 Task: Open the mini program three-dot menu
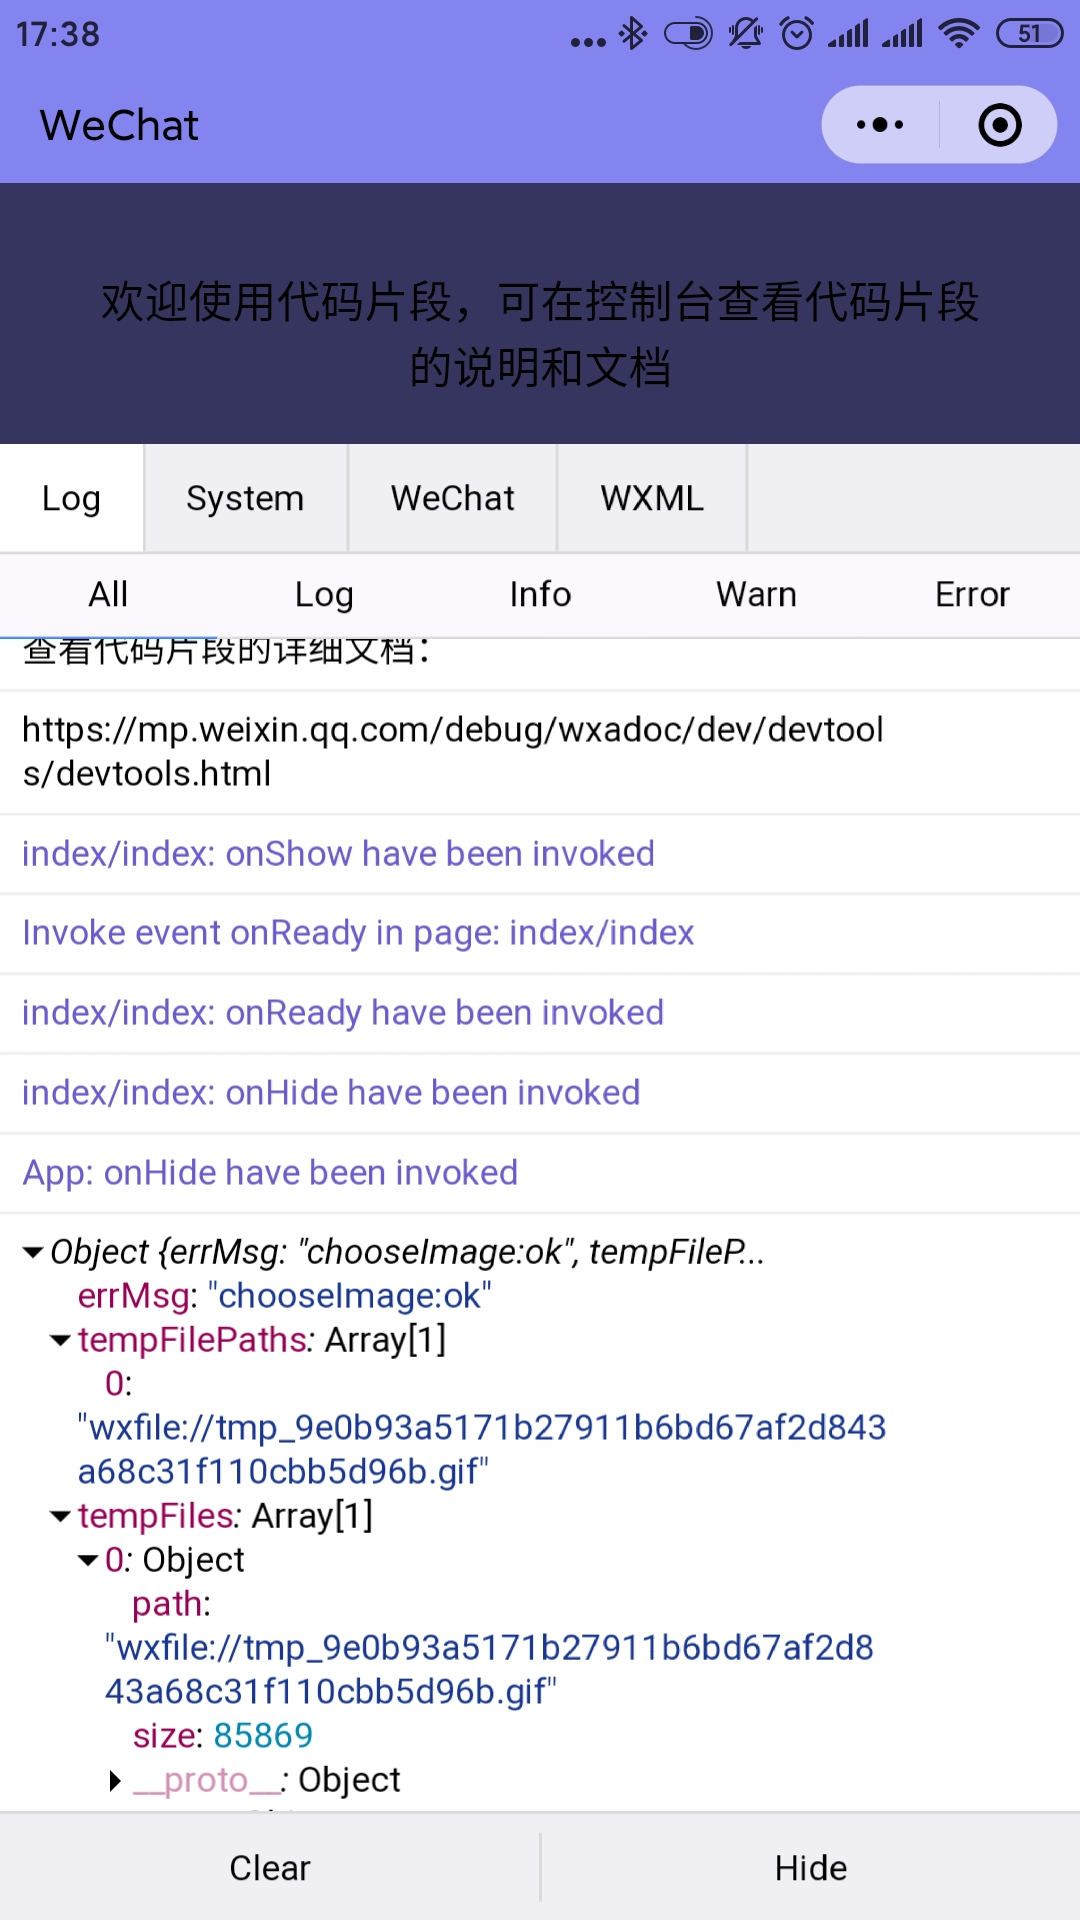pyautogui.click(x=880, y=125)
